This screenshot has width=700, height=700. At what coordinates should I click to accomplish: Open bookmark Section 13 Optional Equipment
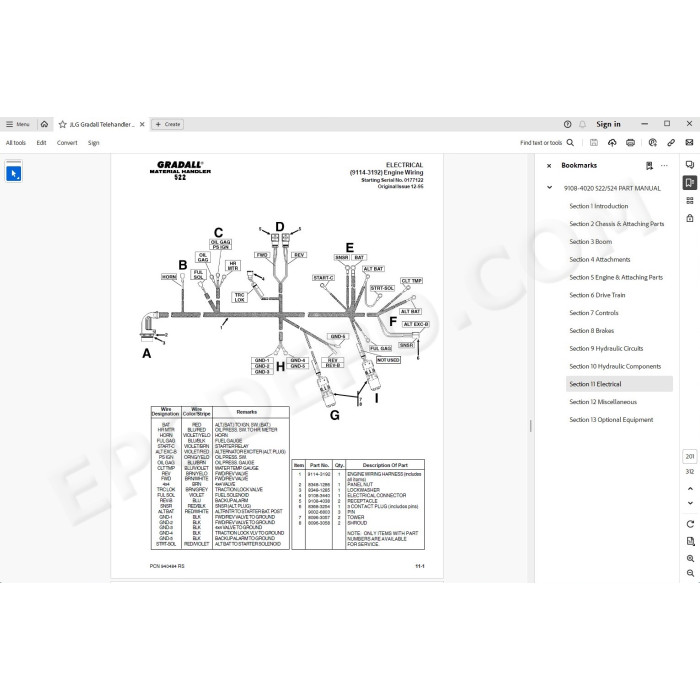[611, 420]
